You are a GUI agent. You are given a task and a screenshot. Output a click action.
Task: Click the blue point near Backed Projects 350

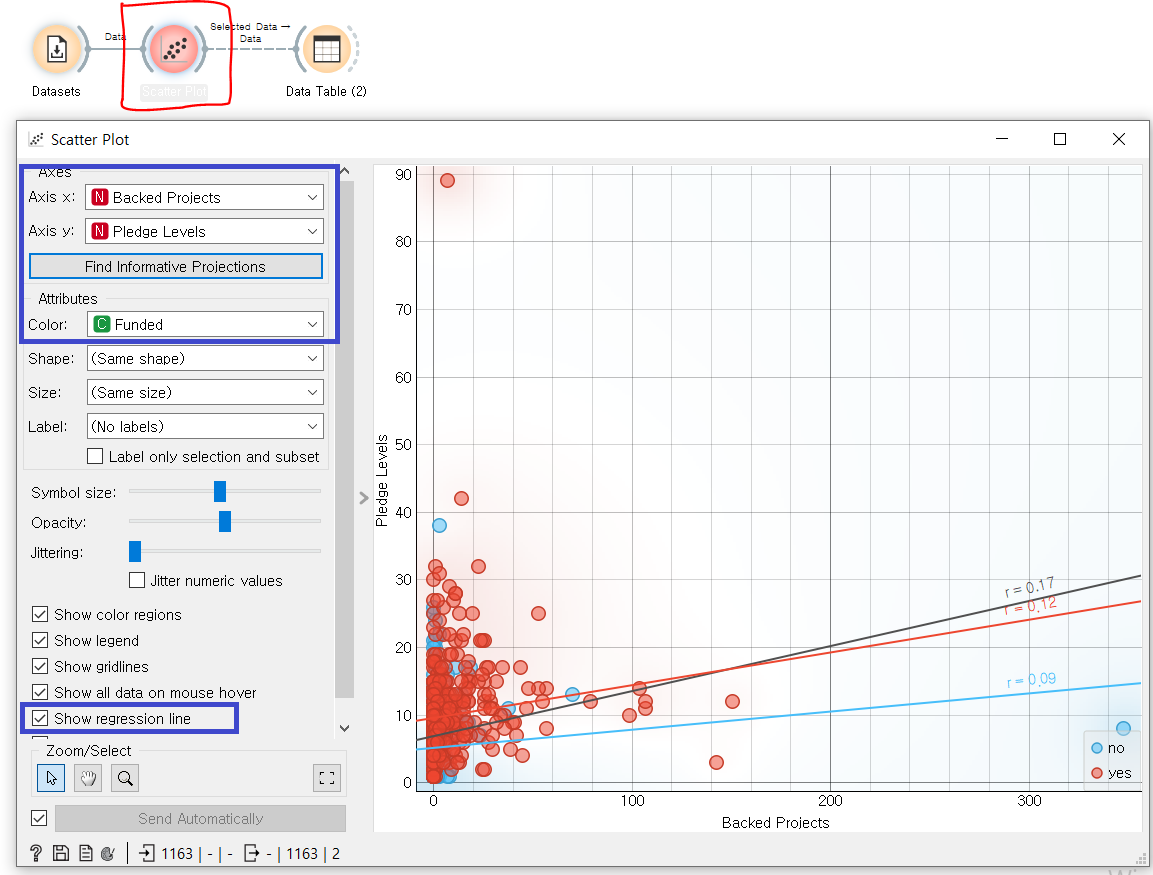[1123, 728]
